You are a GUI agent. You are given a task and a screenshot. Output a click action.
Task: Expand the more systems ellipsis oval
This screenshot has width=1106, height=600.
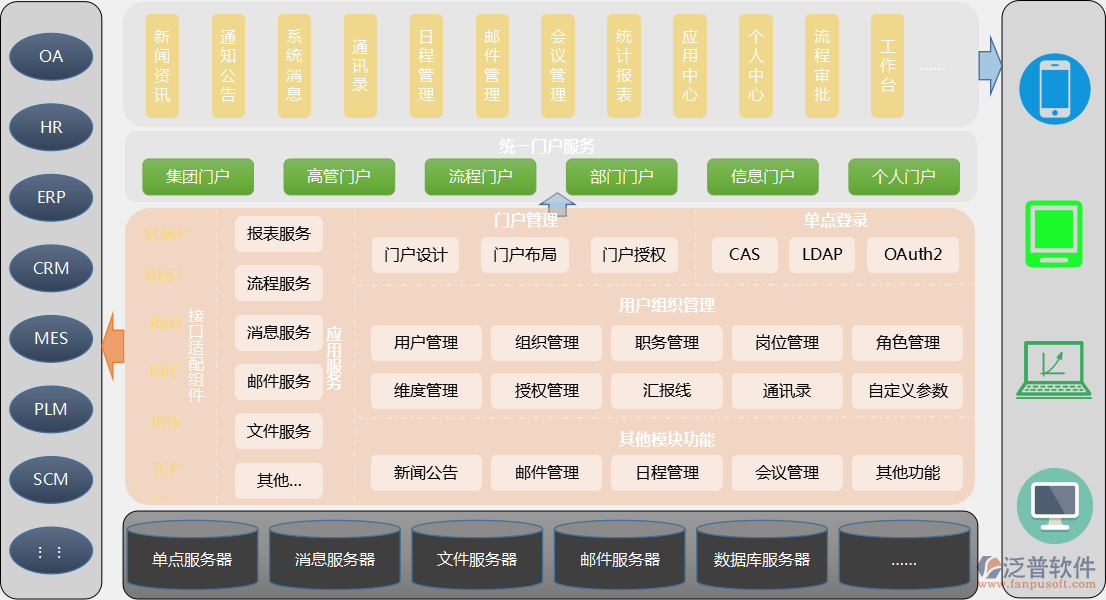tap(51, 551)
